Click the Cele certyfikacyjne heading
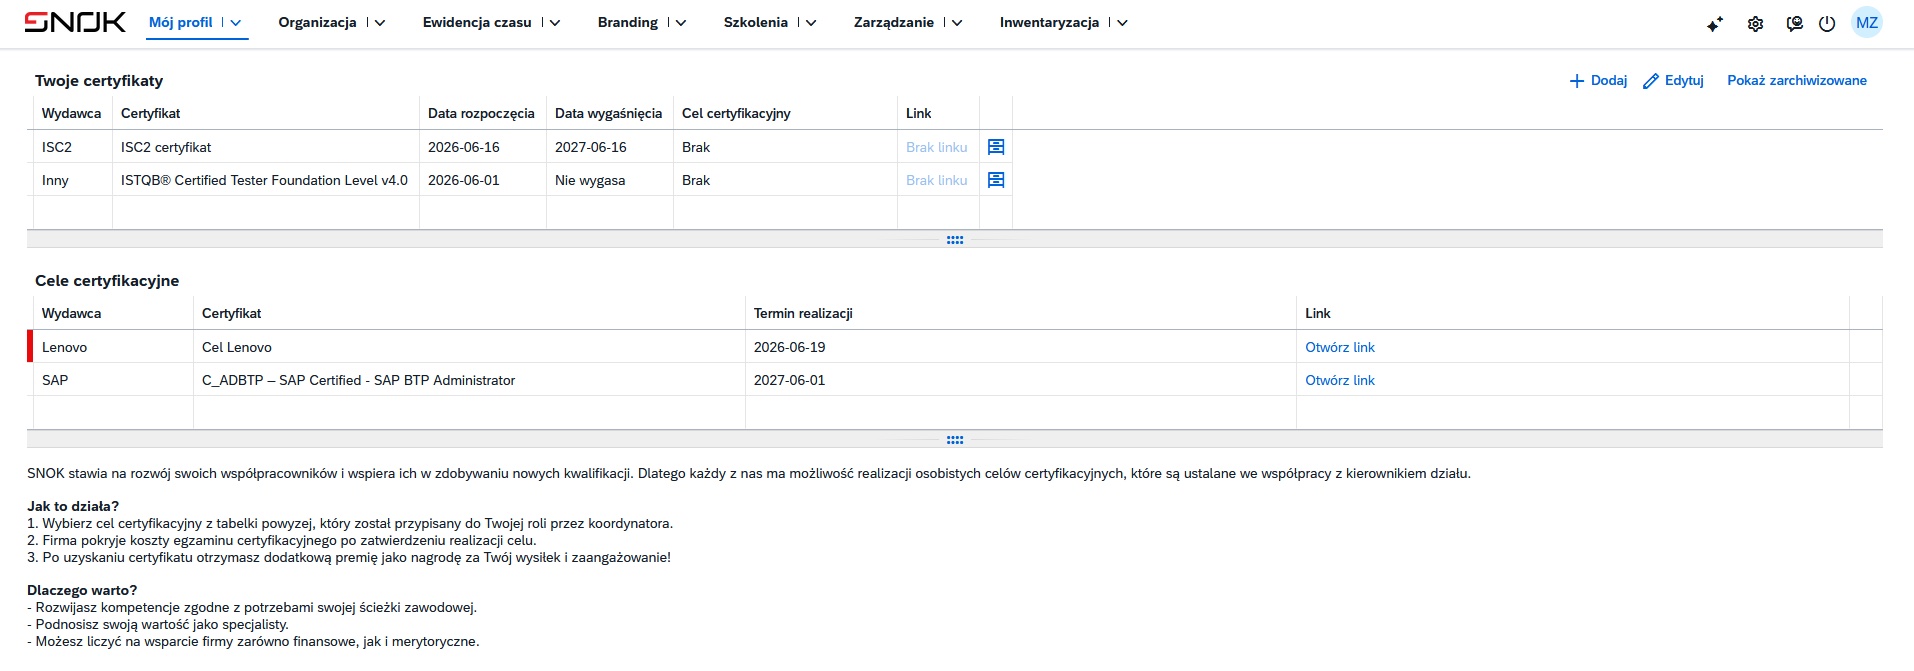Screen dimensions: 1914x671 coord(107,281)
